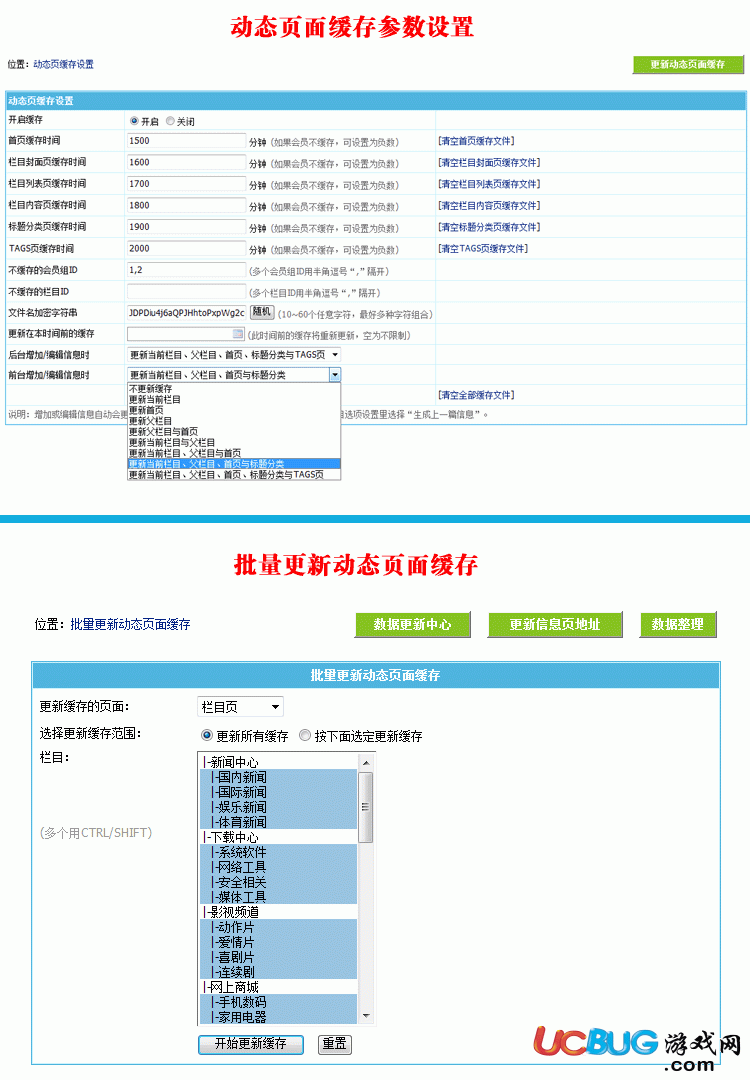Focus the 首页缓存时间 field showing 1500
Viewport: 750px width, 1080px height.
[x=186, y=141]
